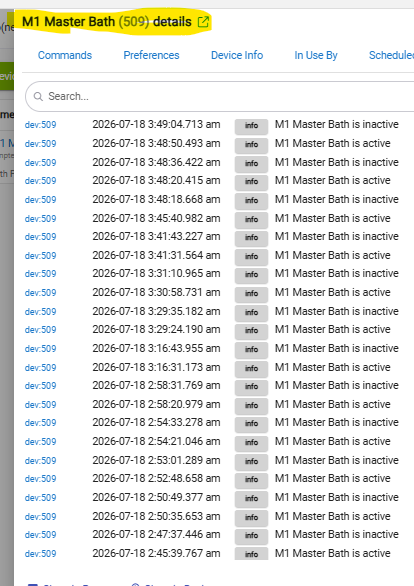Click info badge for 2:58:20.979 am entry
The image size is (414, 586).
[251, 406]
